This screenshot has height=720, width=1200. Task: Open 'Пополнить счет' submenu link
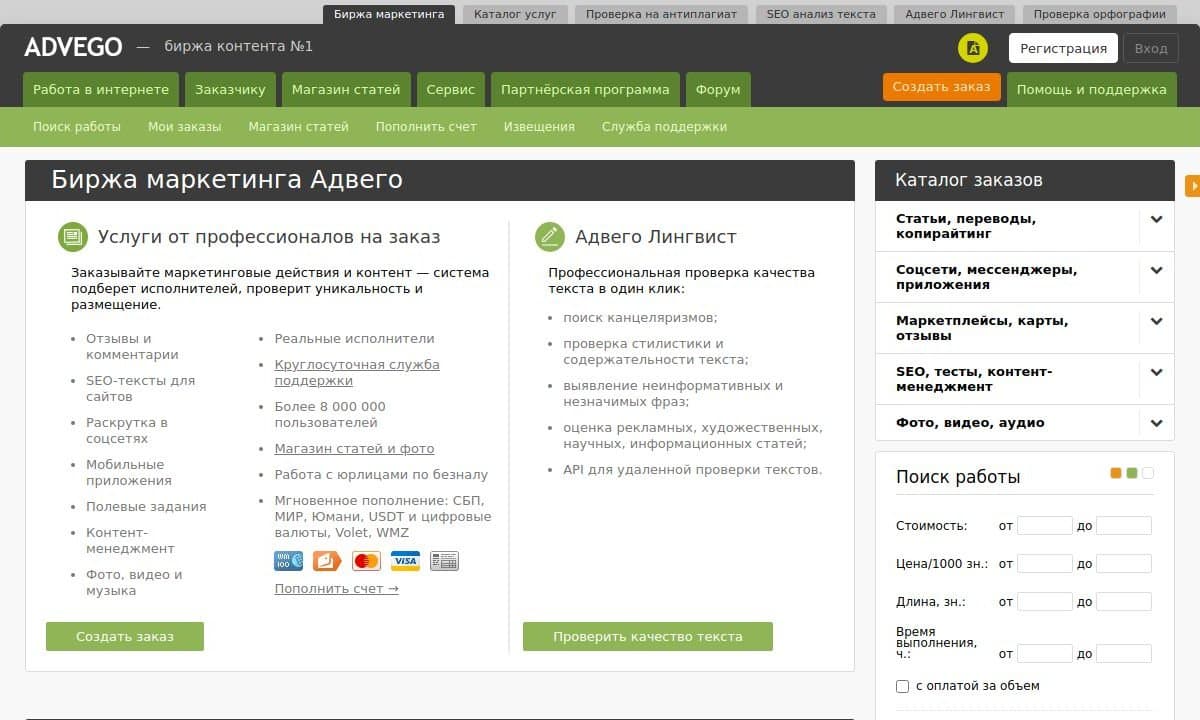coord(426,127)
